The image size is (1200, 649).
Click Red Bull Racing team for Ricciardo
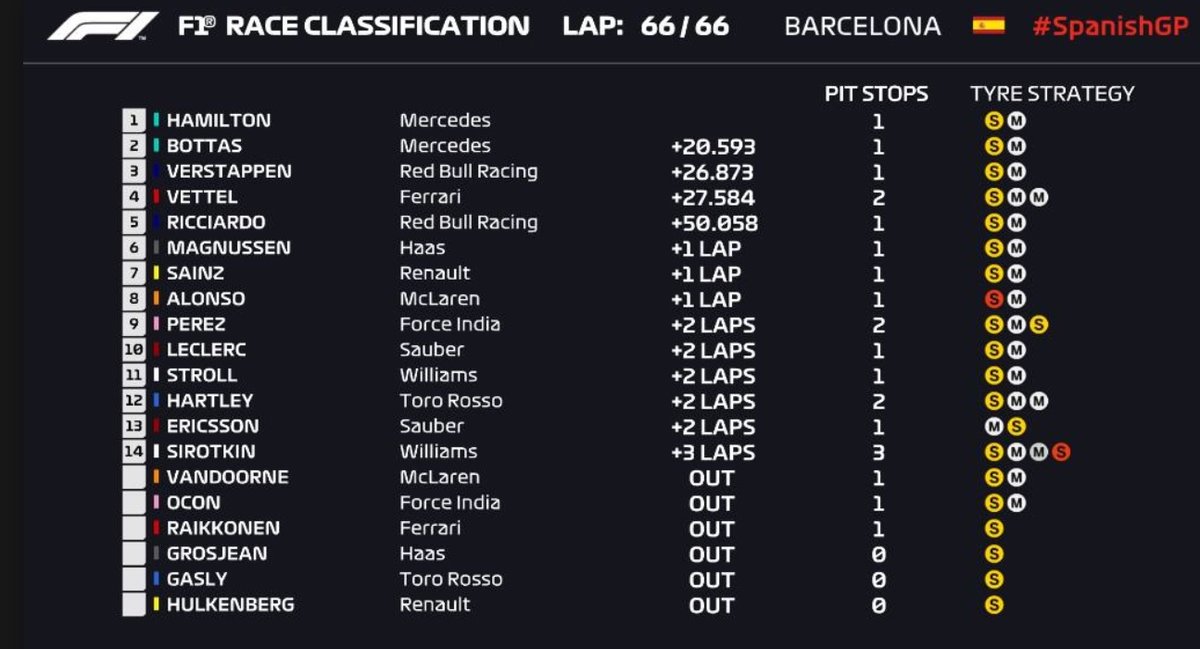click(468, 223)
